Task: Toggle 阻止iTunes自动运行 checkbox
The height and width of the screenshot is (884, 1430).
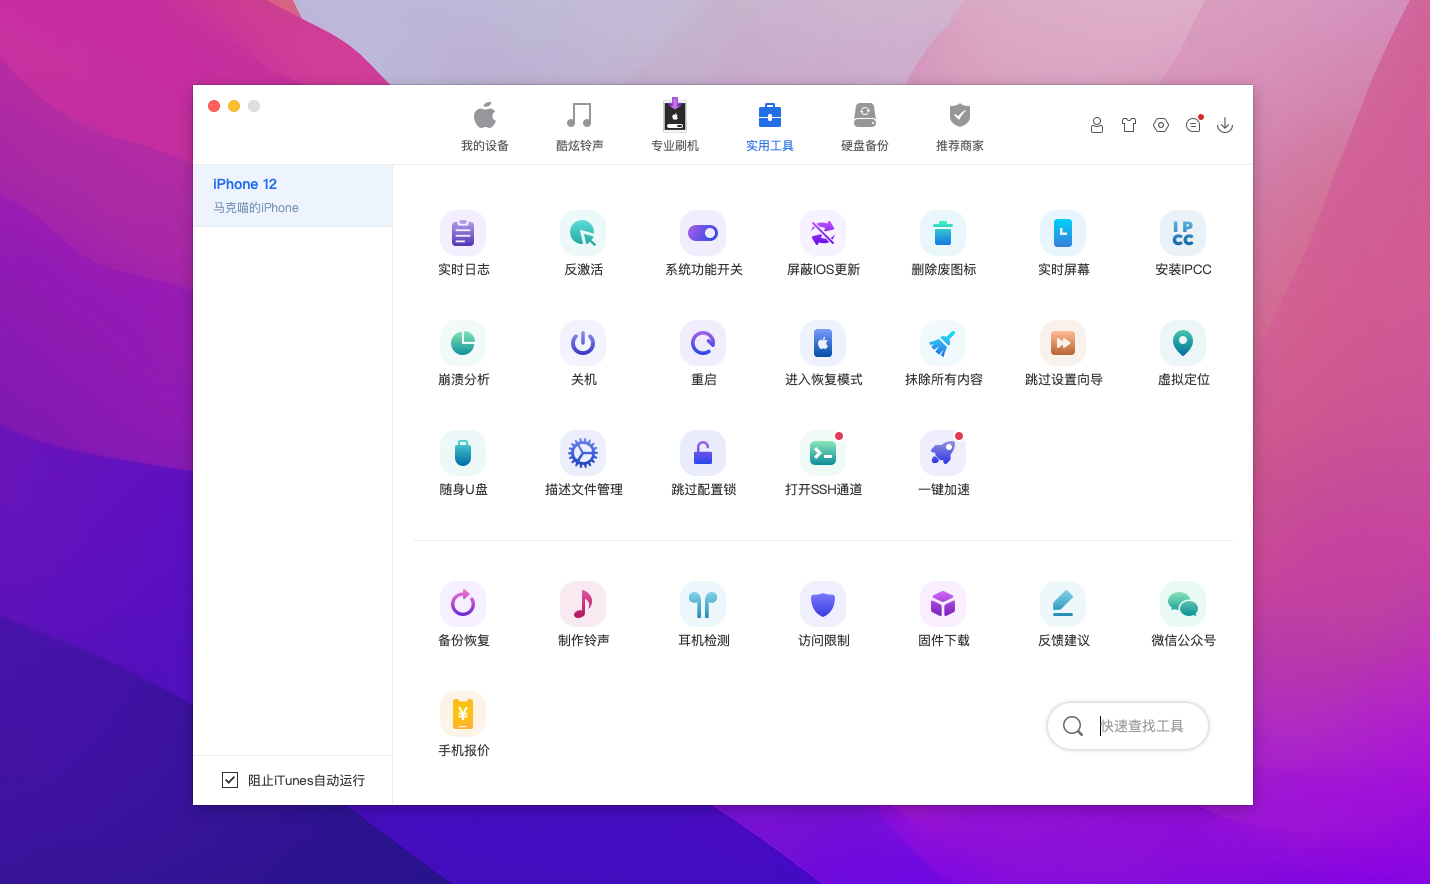Action: [x=230, y=779]
